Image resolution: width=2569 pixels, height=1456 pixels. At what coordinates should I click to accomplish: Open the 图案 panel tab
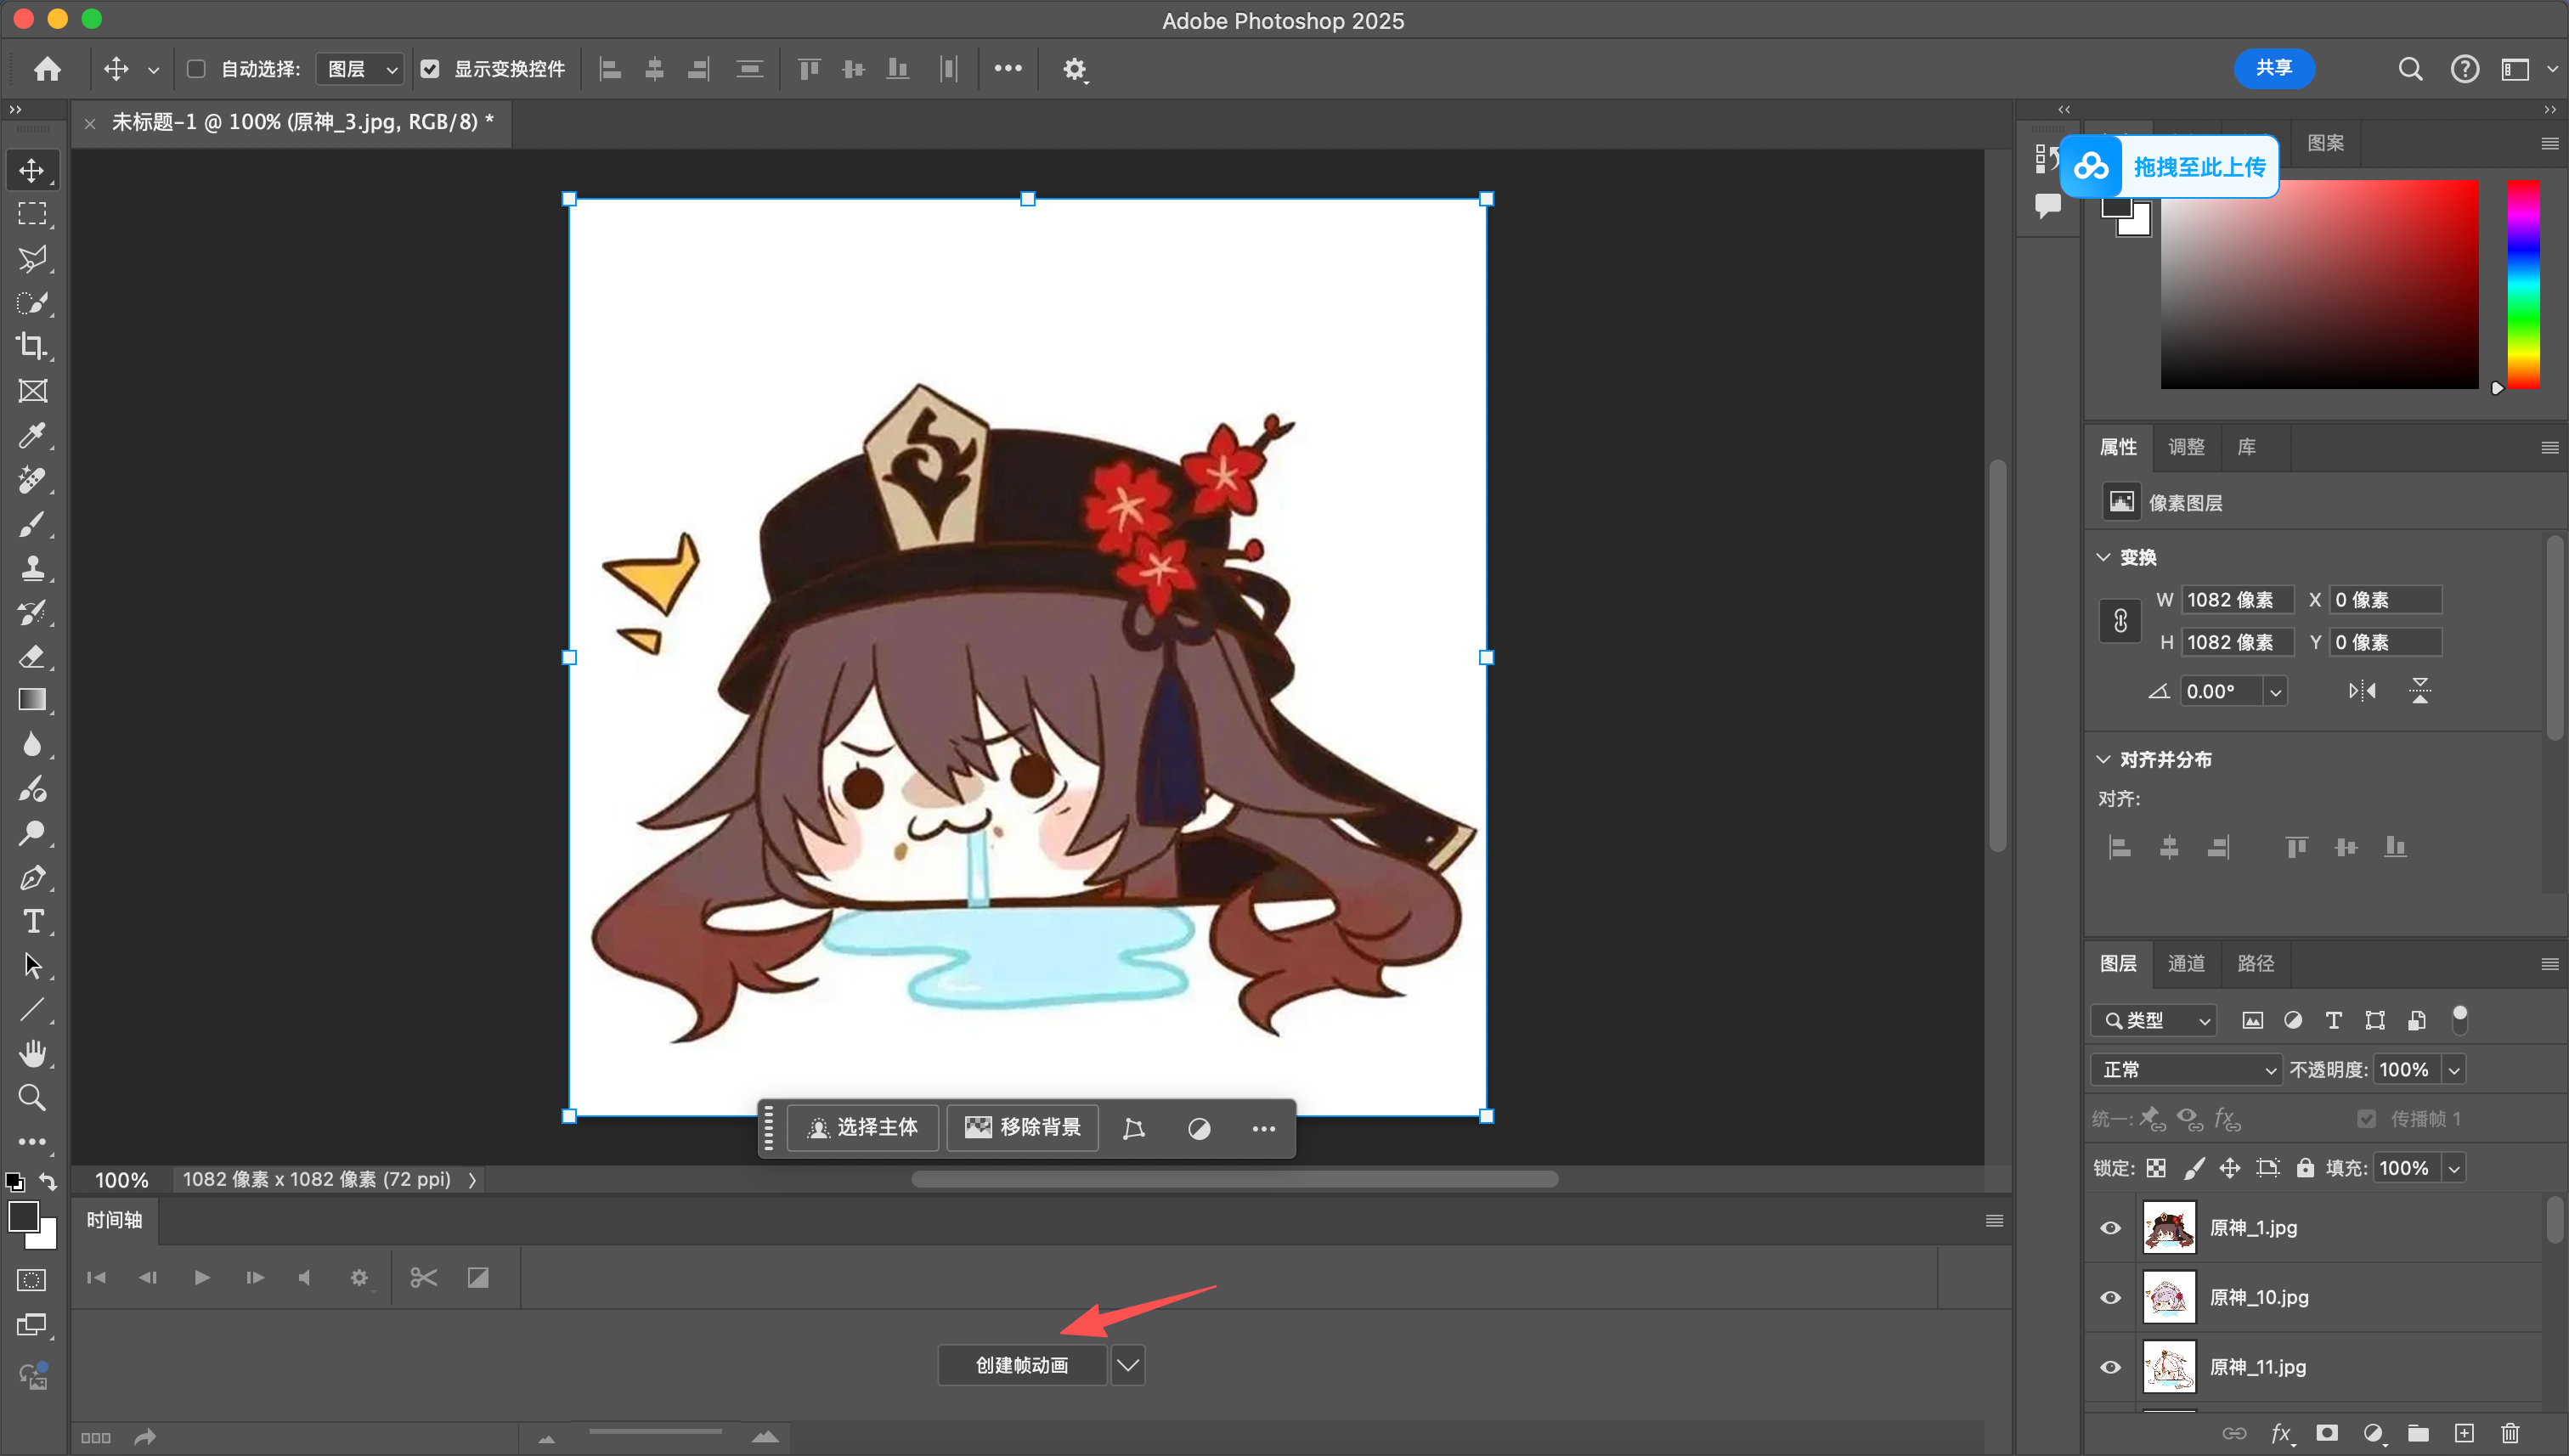(2325, 143)
